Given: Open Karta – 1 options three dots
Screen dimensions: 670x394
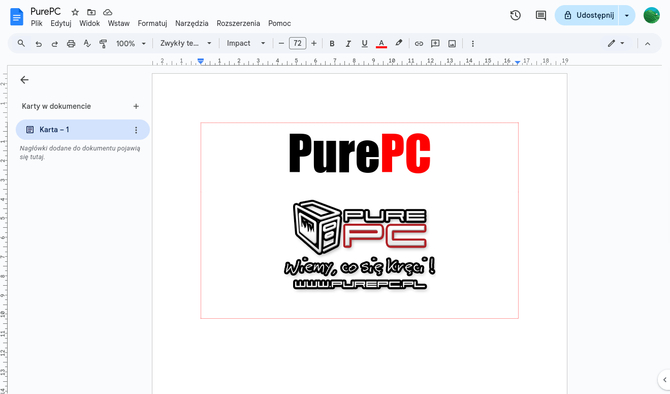Looking at the screenshot, I should click(136, 130).
